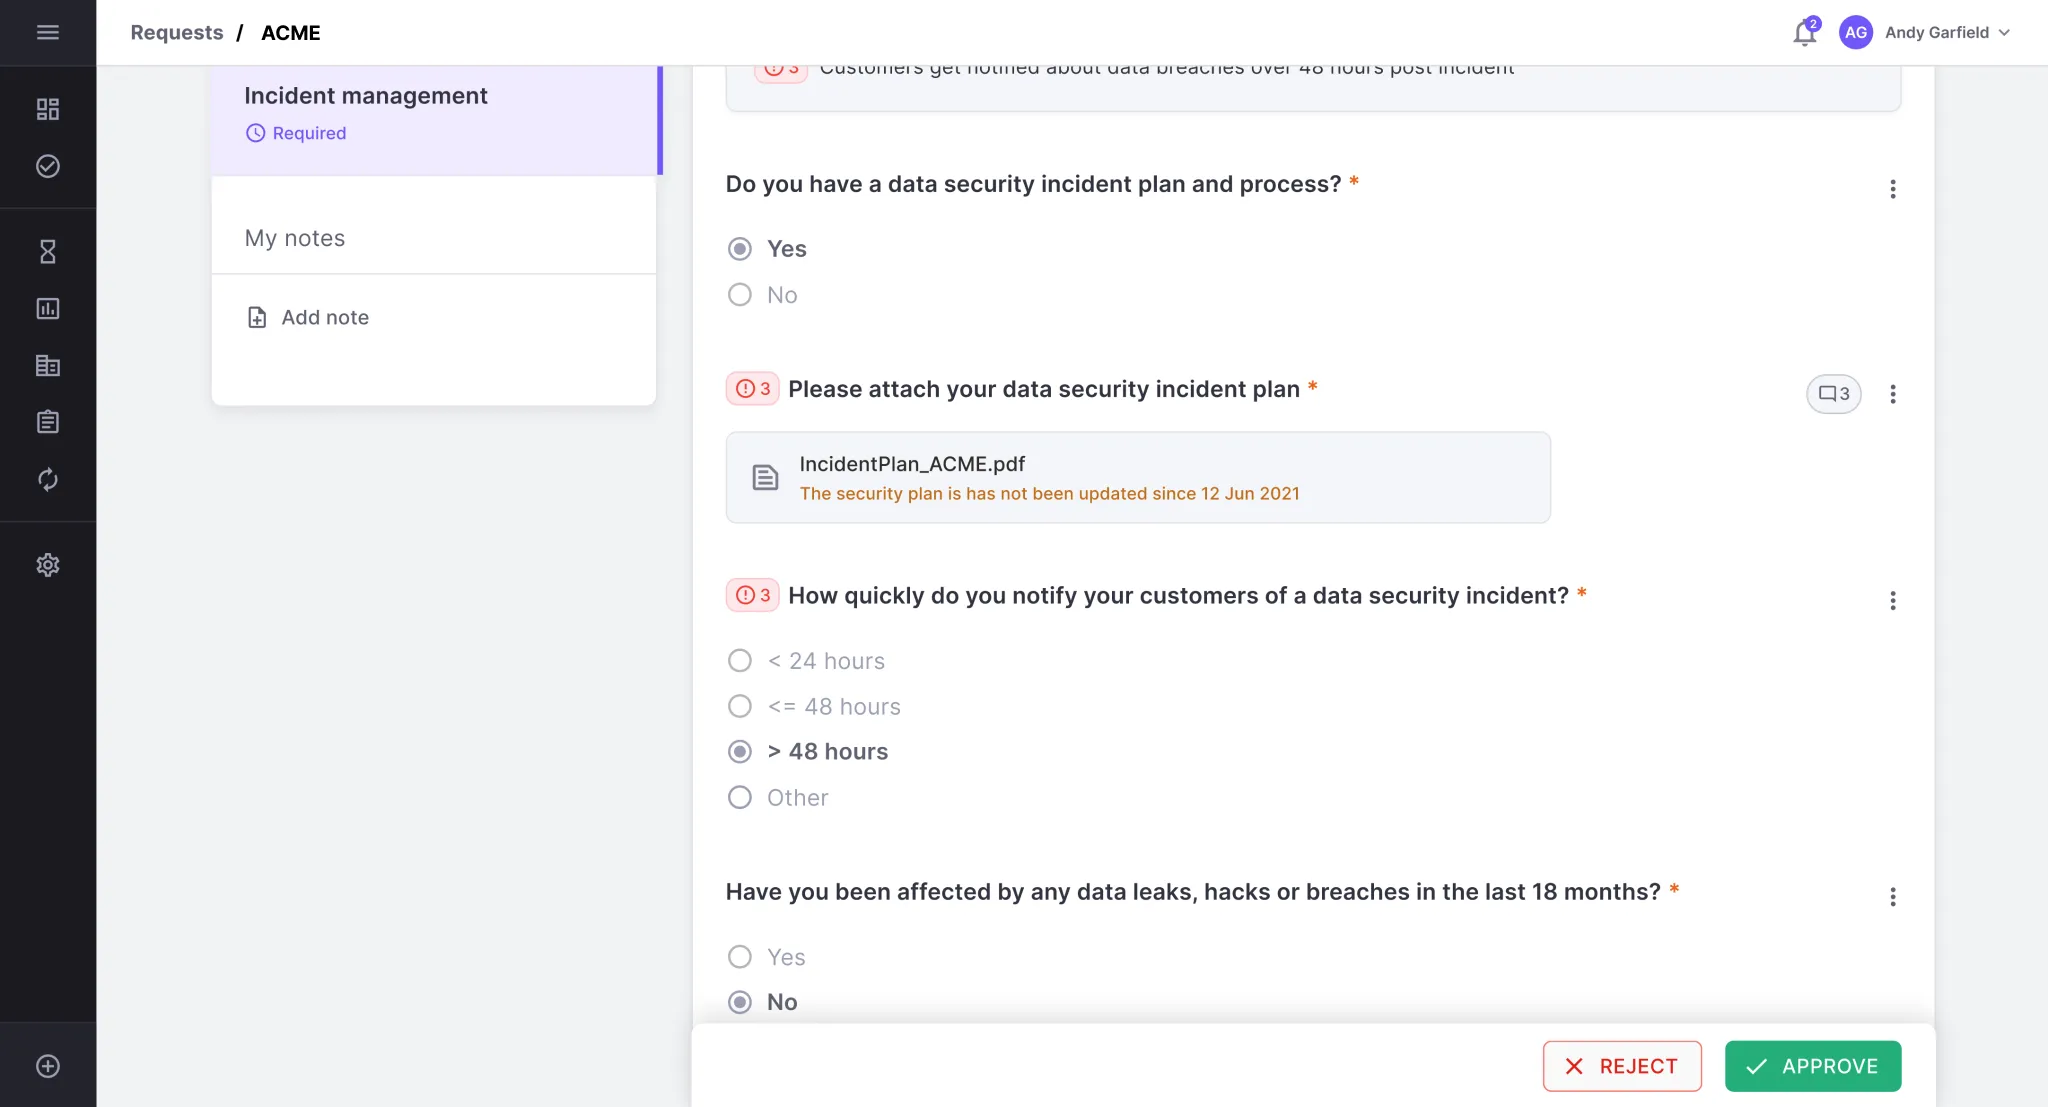This screenshot has width=2048, height=1107.
Task: Open three-dot menu for notify customers question
Action: 1892,600
